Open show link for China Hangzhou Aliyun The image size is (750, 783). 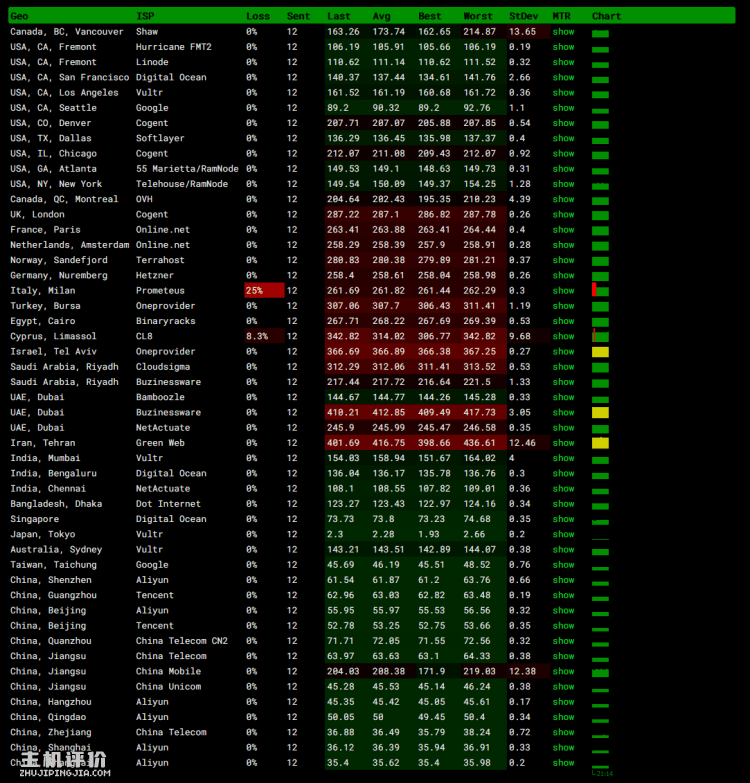(563, 702)
